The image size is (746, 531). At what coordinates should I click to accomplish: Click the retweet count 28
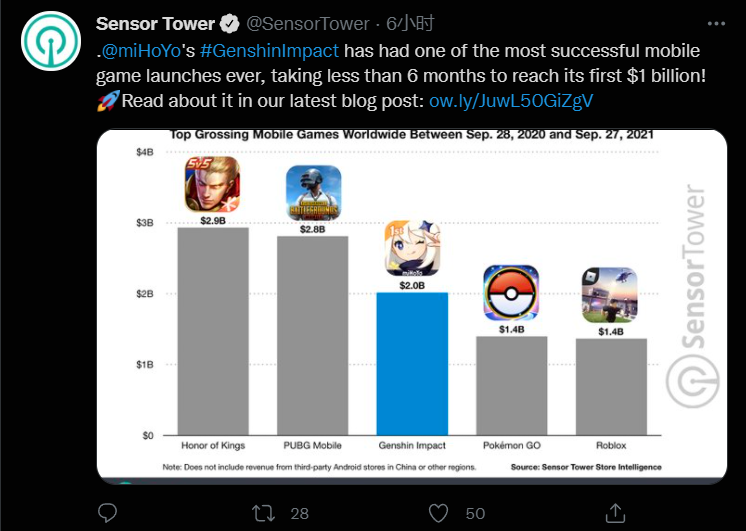299,513
